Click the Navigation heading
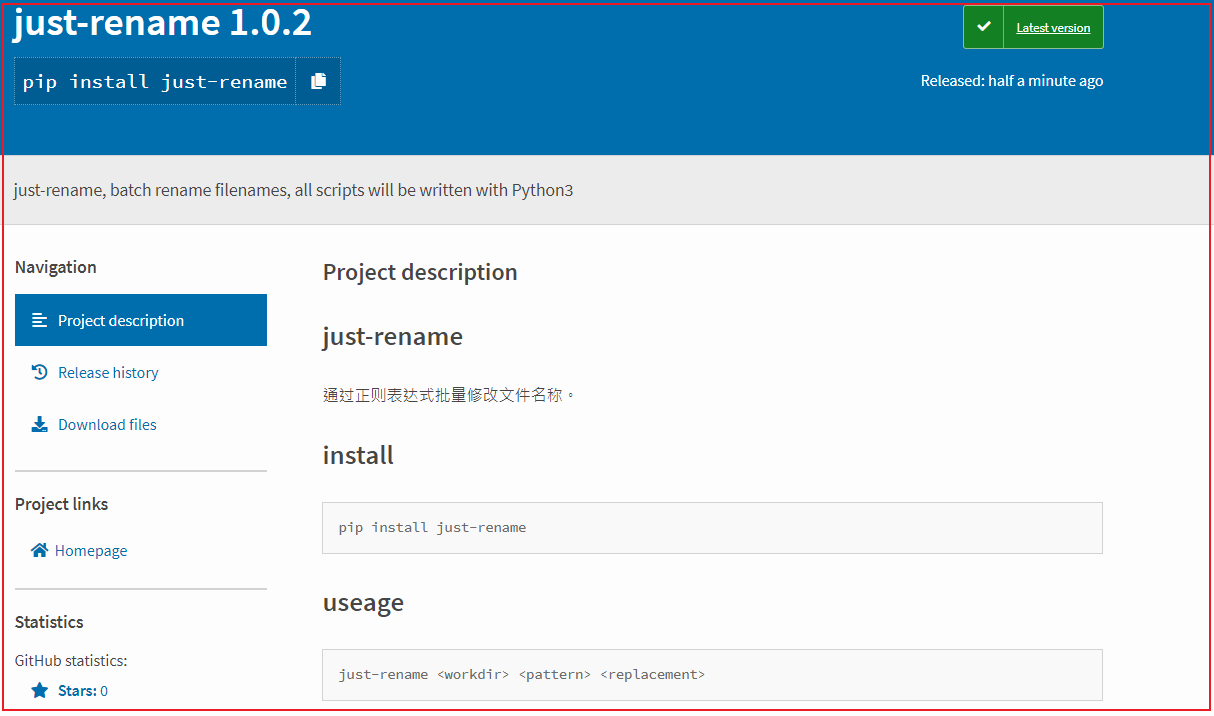 [56, 267]
